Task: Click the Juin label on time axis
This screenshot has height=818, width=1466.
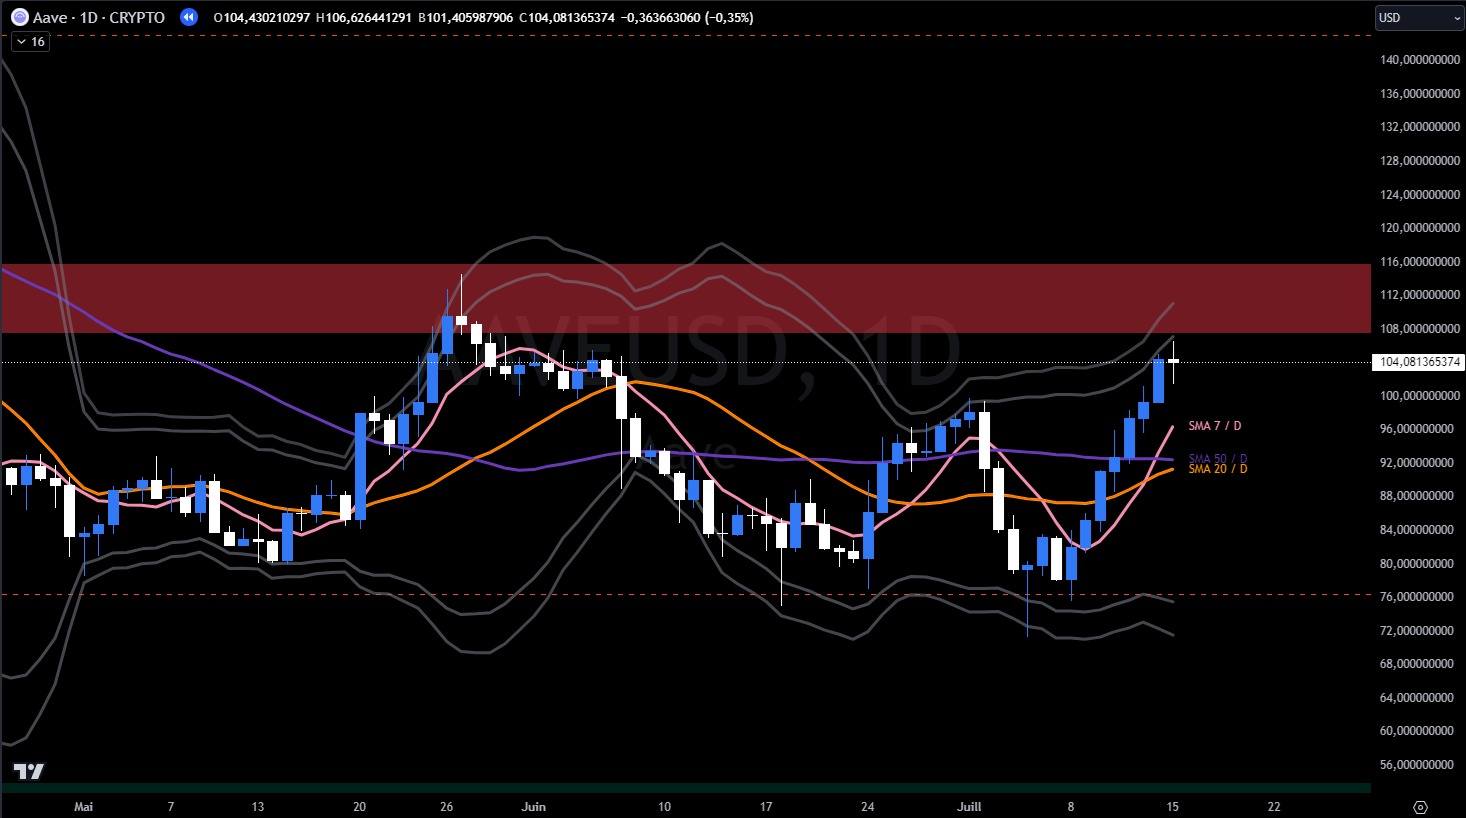Action: (534, 807)
